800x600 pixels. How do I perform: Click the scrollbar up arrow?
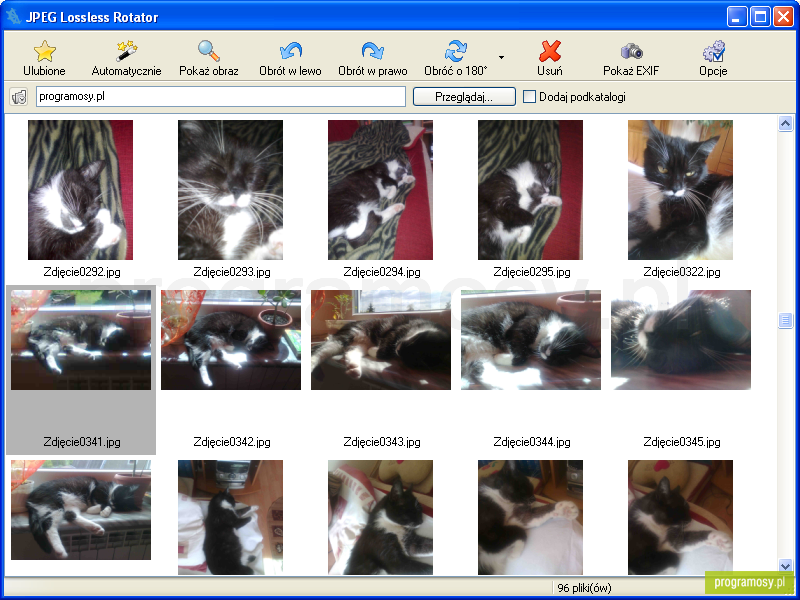tap(785, 123)
